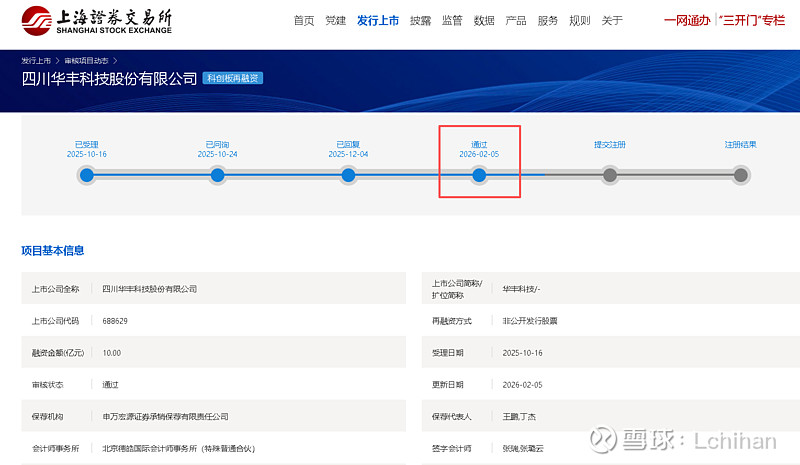The width and height of the screenshot is (800, 465).
Task: Click the short name value 华丰科技/-
Action: pyautogui.click(x=521, y=289)
